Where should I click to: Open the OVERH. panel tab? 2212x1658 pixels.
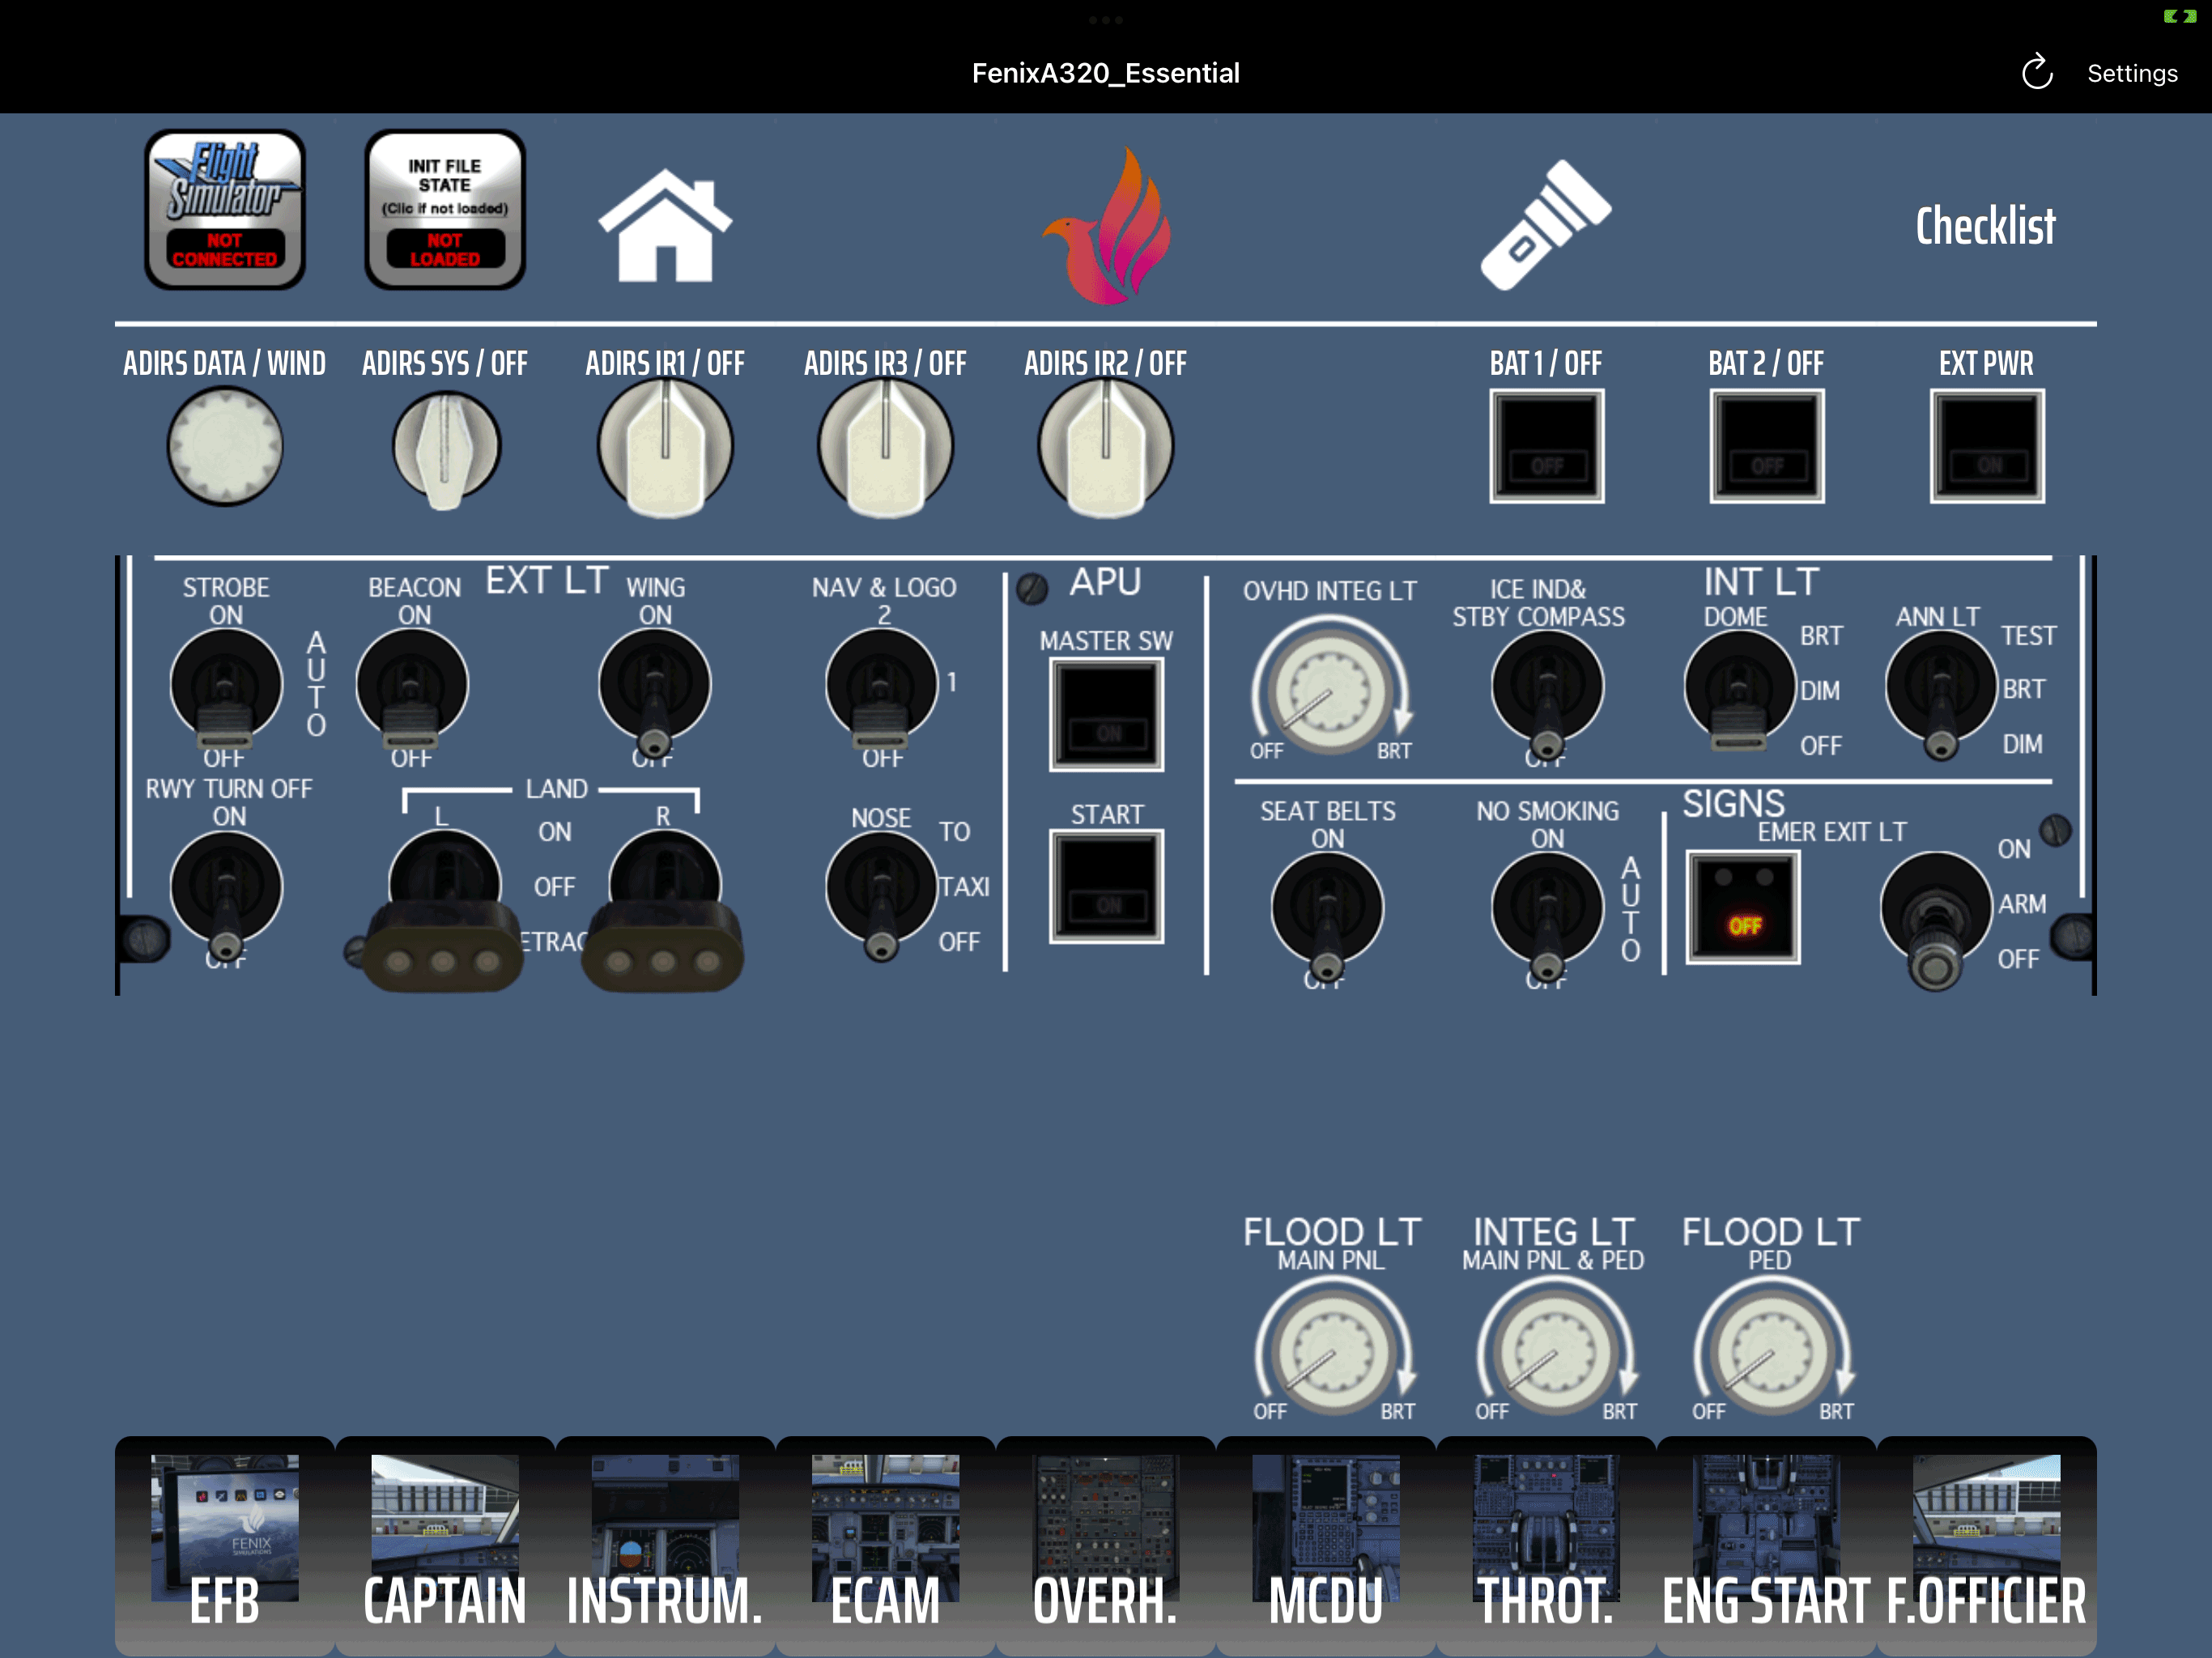click(1105, 1545)
